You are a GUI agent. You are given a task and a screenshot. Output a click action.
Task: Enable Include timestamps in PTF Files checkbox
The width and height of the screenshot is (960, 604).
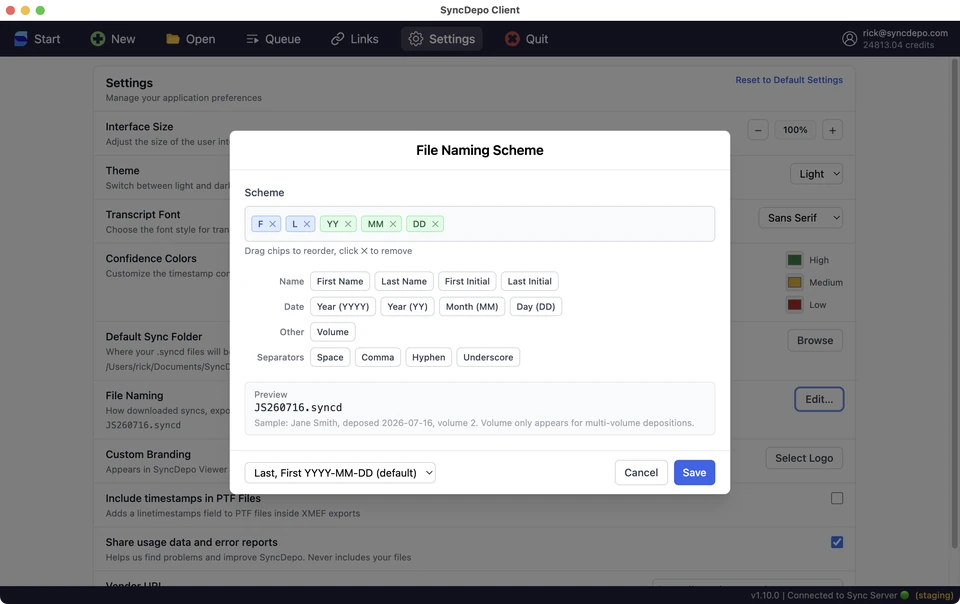836,498
